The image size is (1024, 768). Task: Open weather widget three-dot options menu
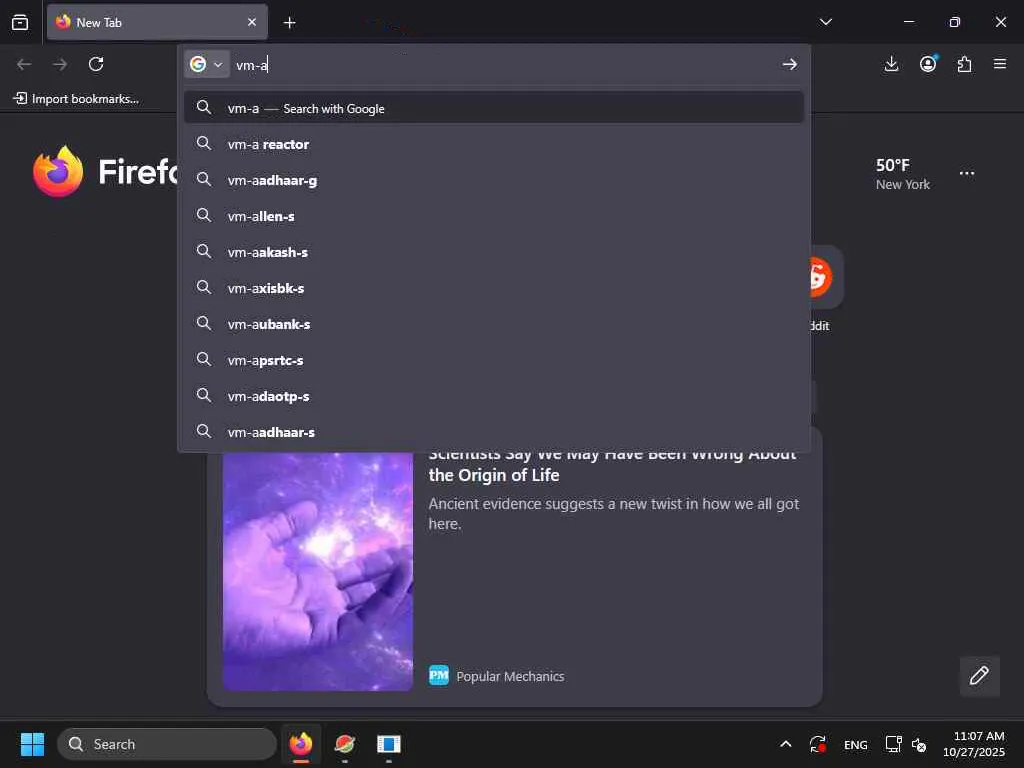coord(967,173)
